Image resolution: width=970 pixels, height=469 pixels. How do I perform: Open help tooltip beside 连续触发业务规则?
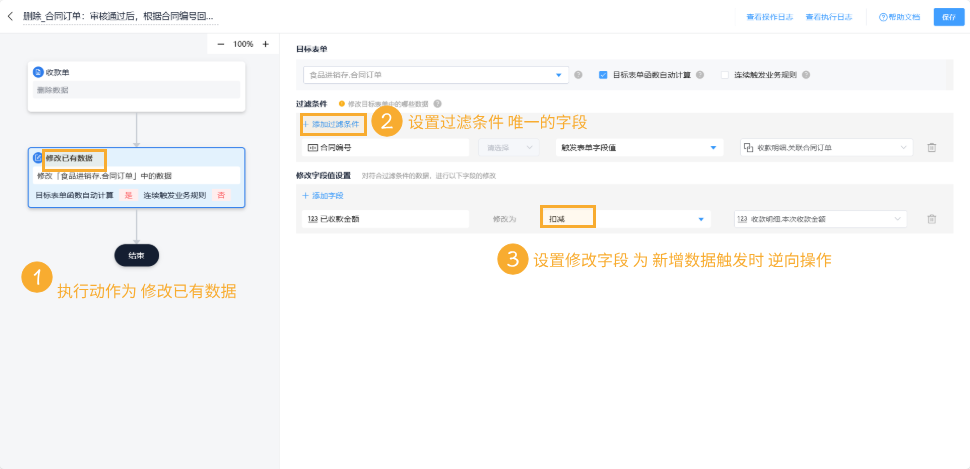tap(806, 75)
